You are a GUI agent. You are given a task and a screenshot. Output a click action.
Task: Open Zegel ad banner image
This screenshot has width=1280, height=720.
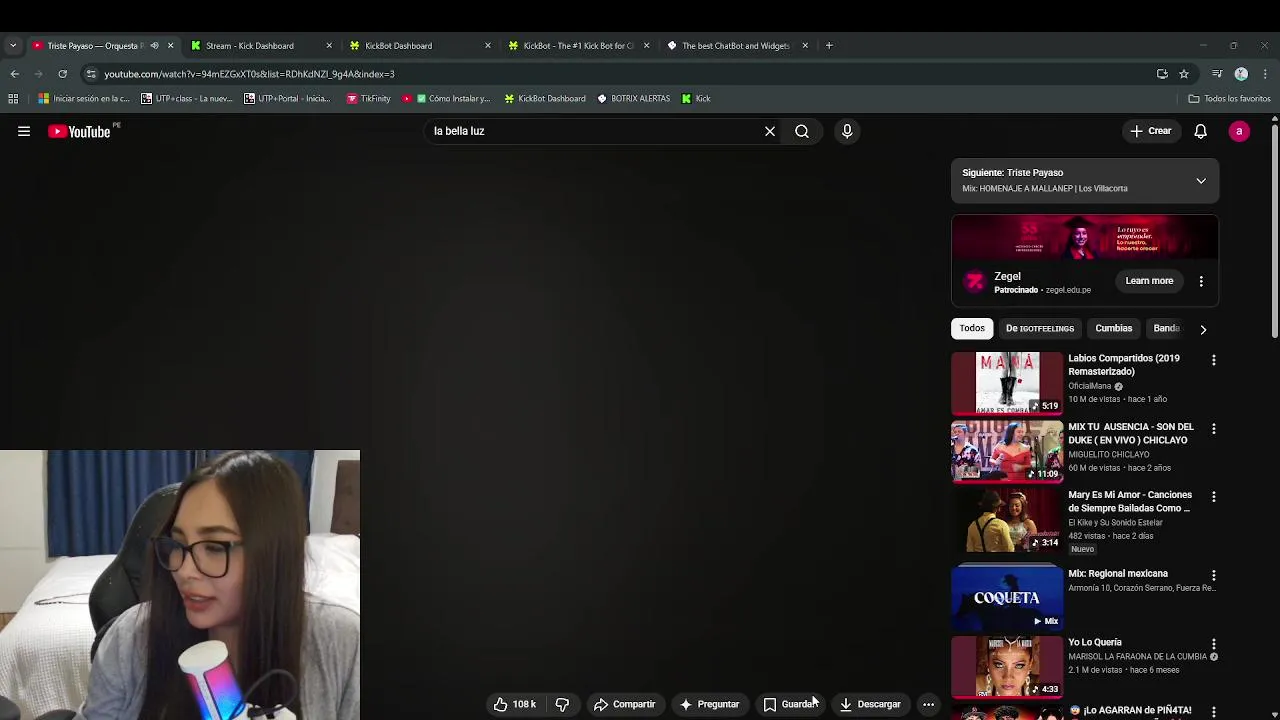(x=1085, y=238)
